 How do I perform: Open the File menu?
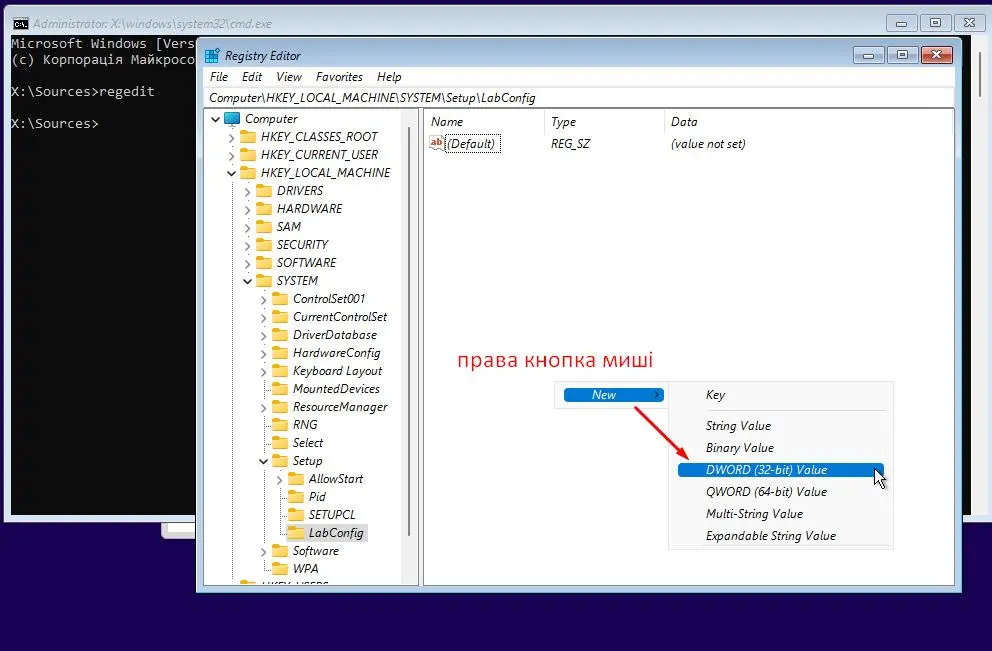pos(219,77)
